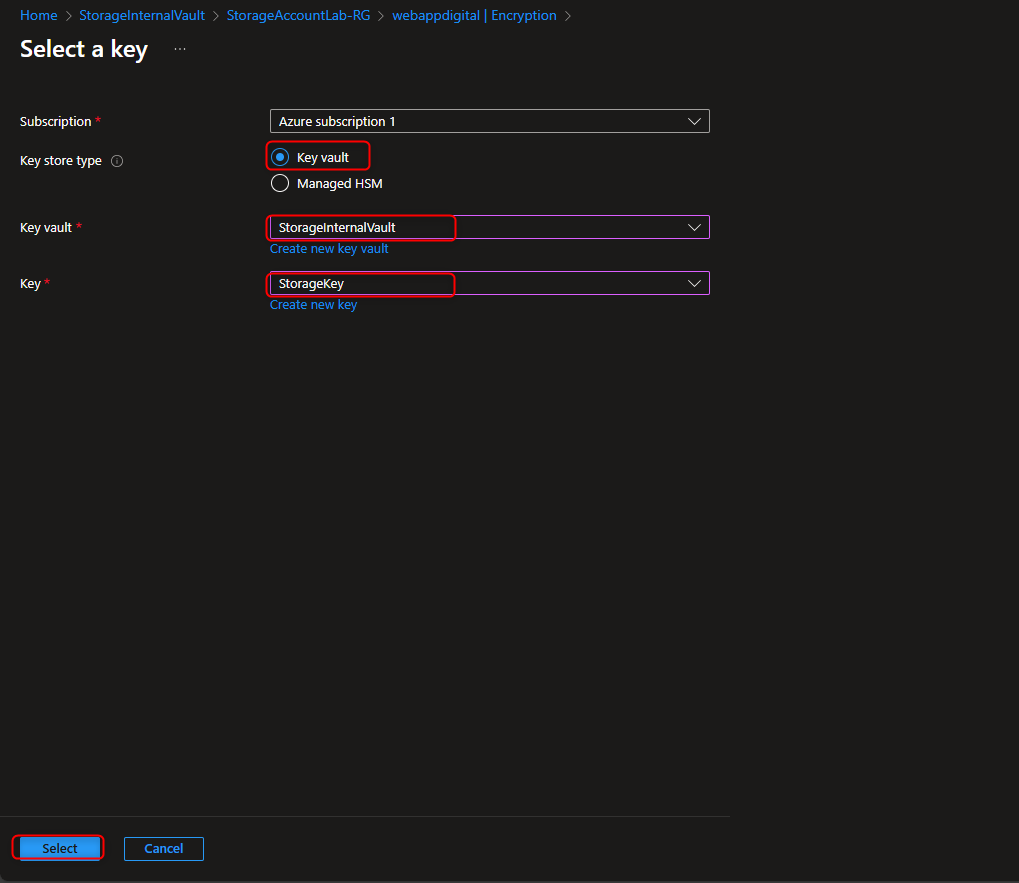The height and width of the screenshot is (883, 1019).
Task: Click the Key store type info icon
Action: 117,160
